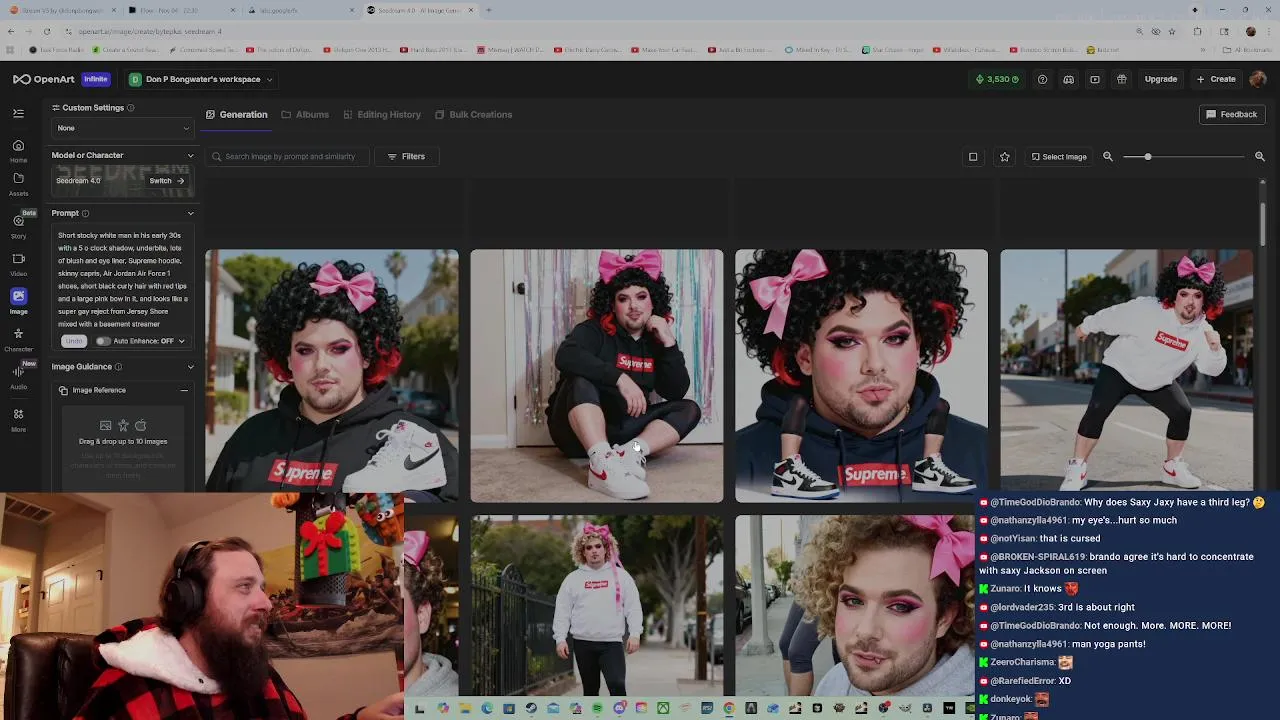
Task: Open More in the sidebar
Action: [x=18, y=419]
